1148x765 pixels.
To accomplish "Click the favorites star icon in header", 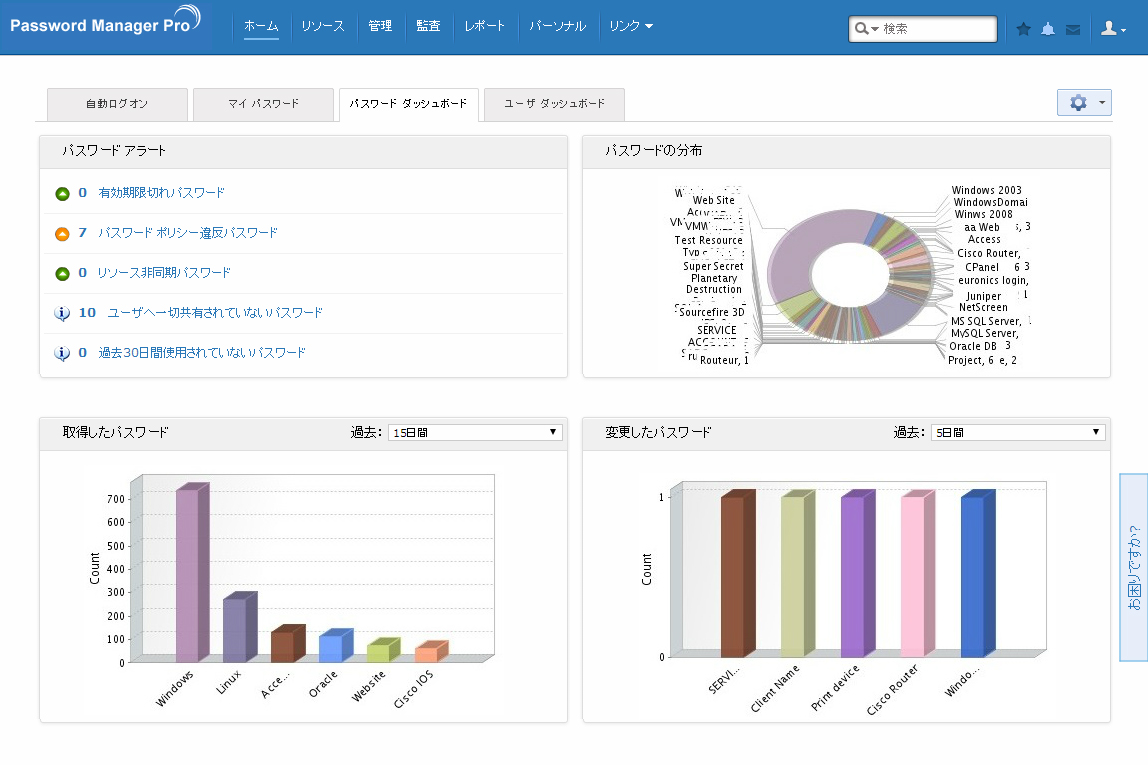I will click(x=1024, y=29).
